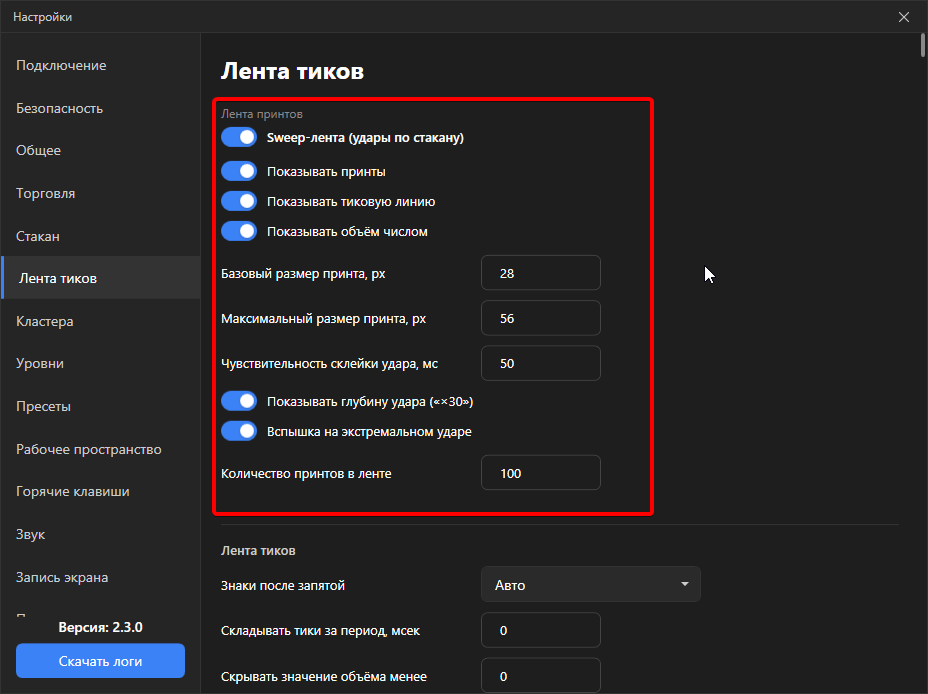This screenshot has width=928, height=694.
Task: Go to the Уровни section
Action: pyautogui.click(x=101, y=363)
